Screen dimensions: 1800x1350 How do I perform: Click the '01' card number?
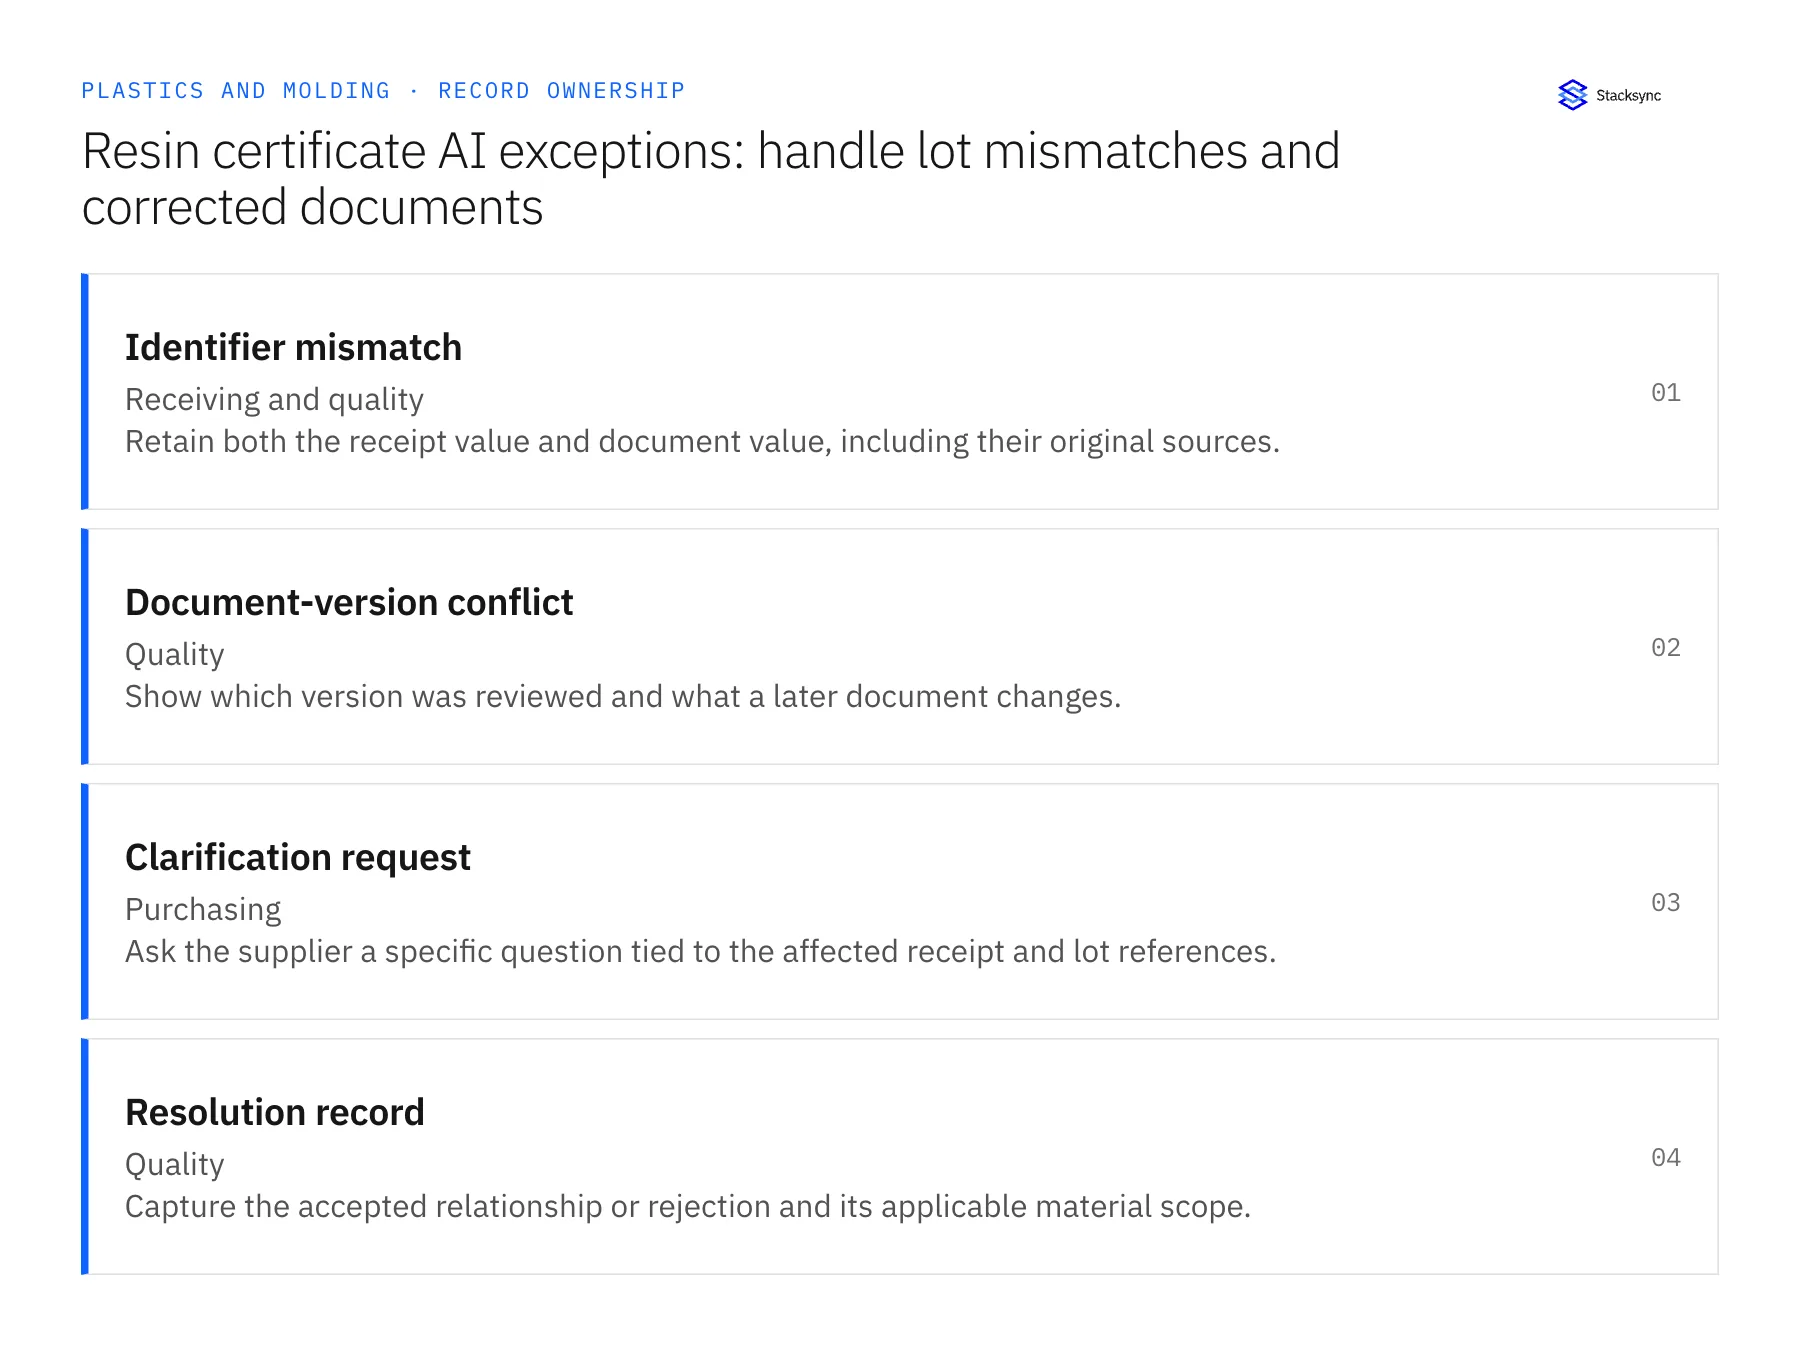(x=1665, y=392)
